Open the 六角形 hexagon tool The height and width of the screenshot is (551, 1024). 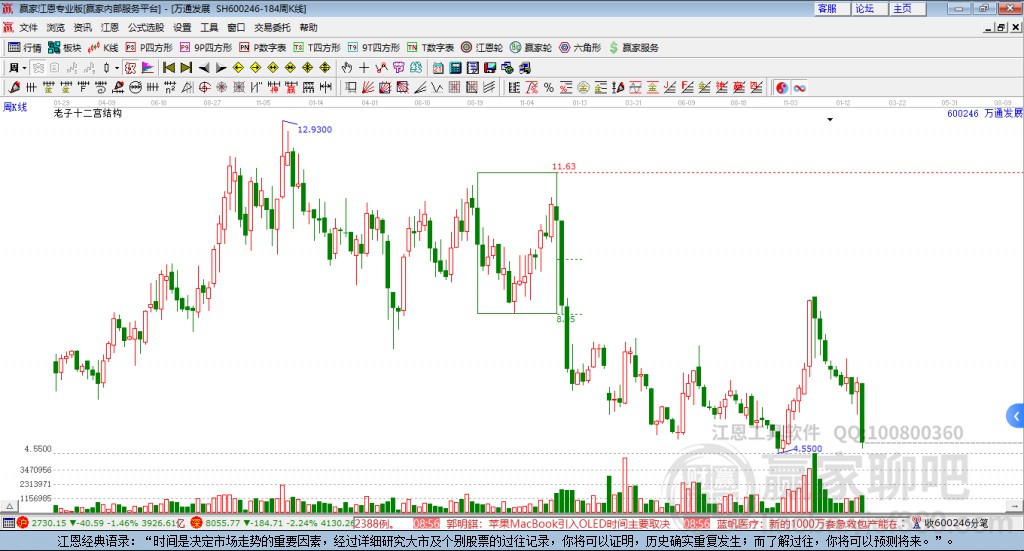click(x=580, y=48)
